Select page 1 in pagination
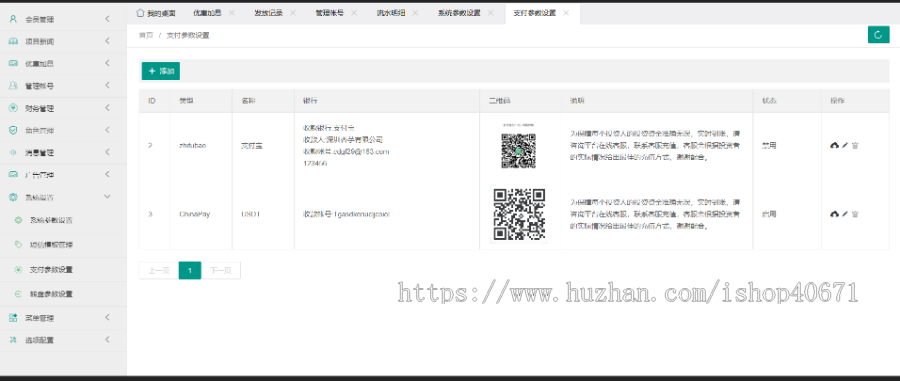The height and width of the screenshot is (381, 900). click(190, 270)
